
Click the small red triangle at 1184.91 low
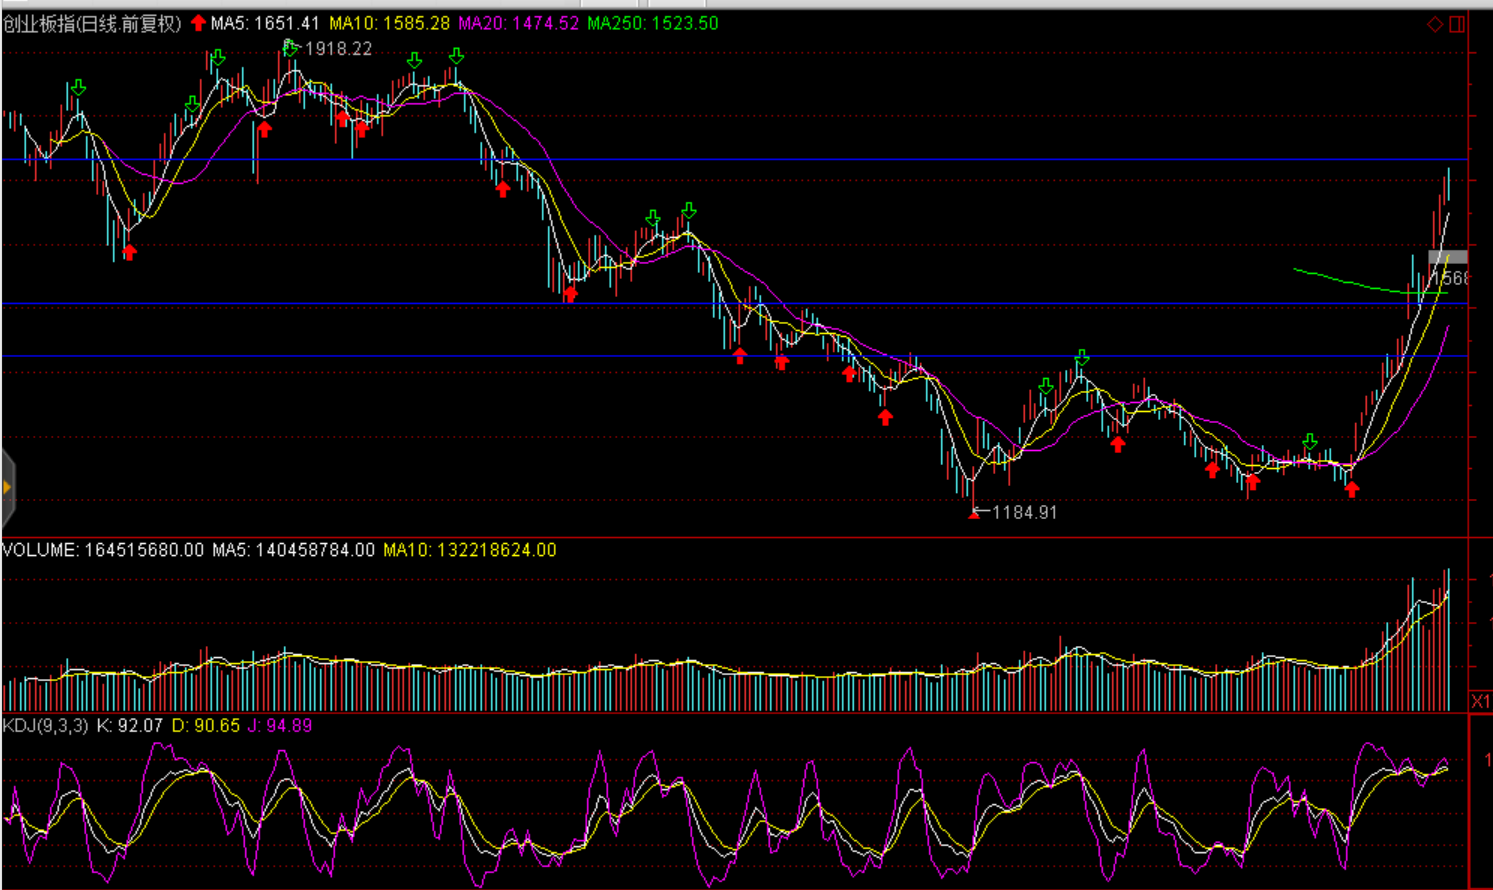point(975,514)
